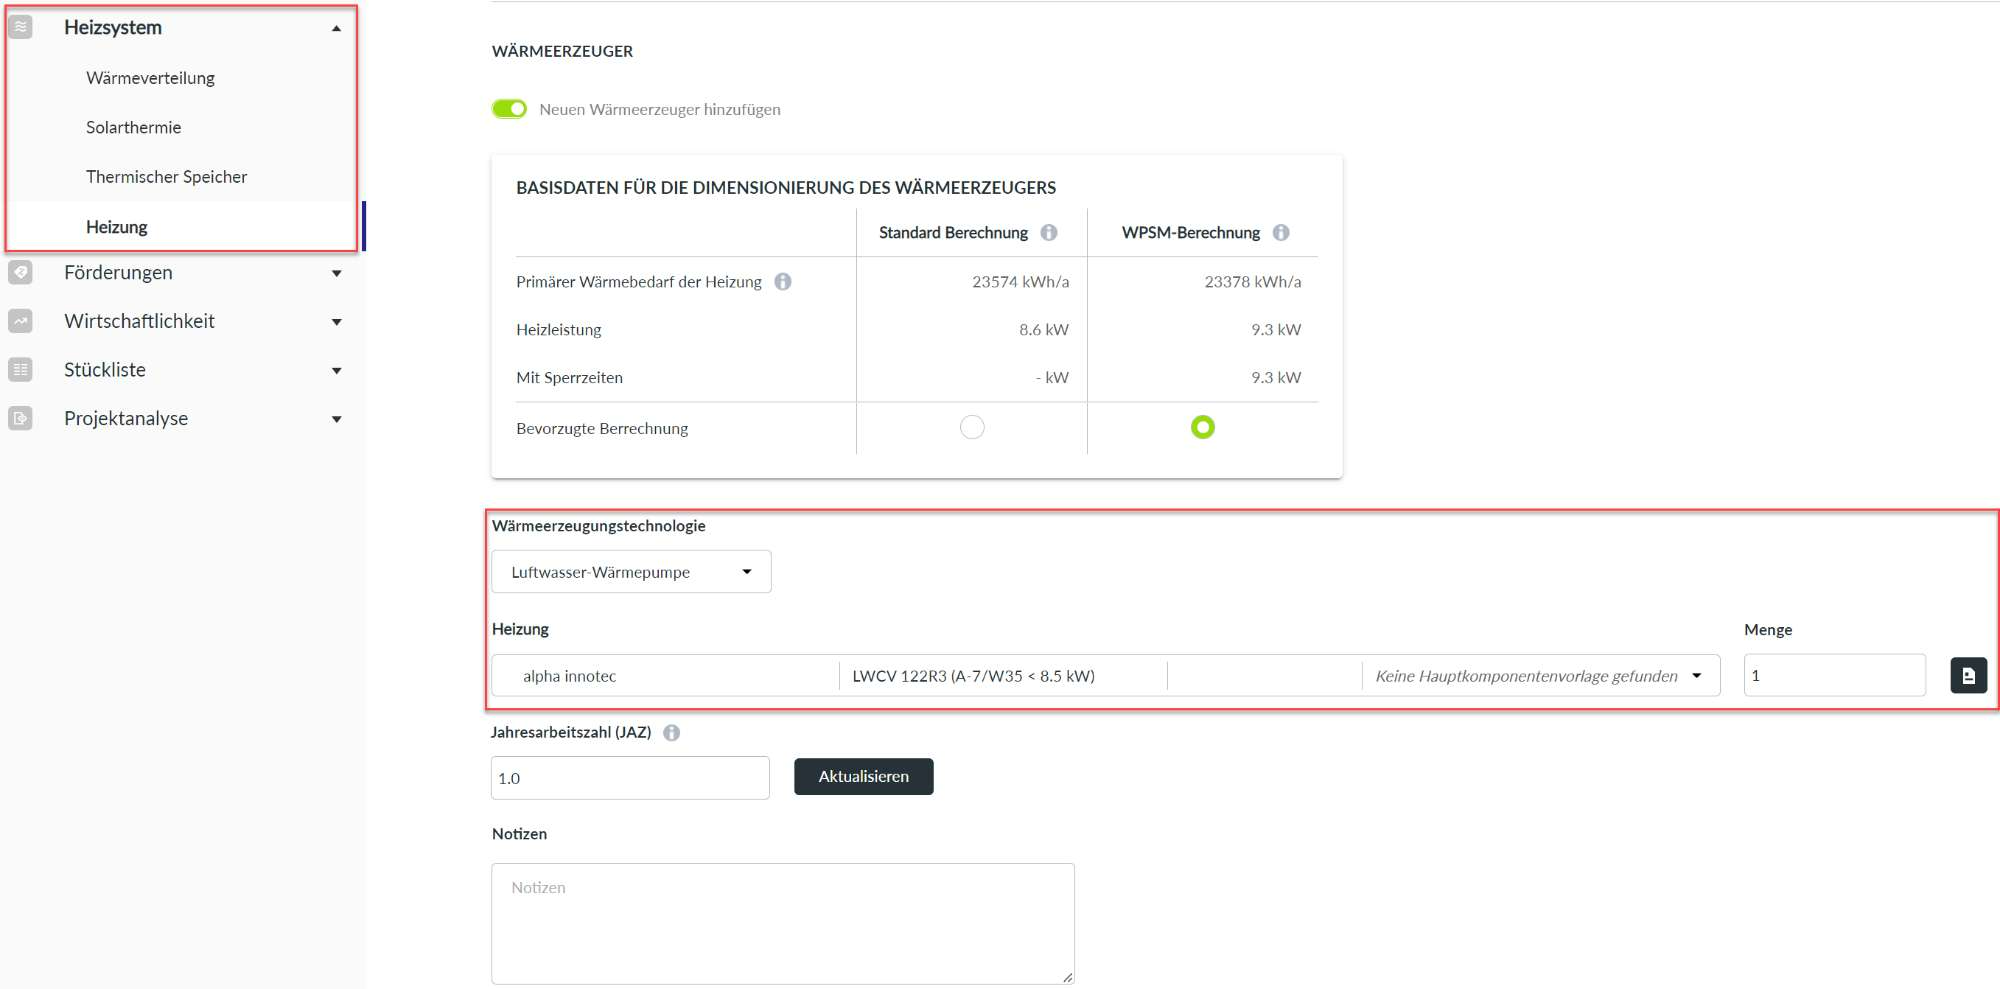Click the Wirtschaftlichkeit chart icon
Image resolution: width=2000 pixels, height=989 pixels.
20,321
